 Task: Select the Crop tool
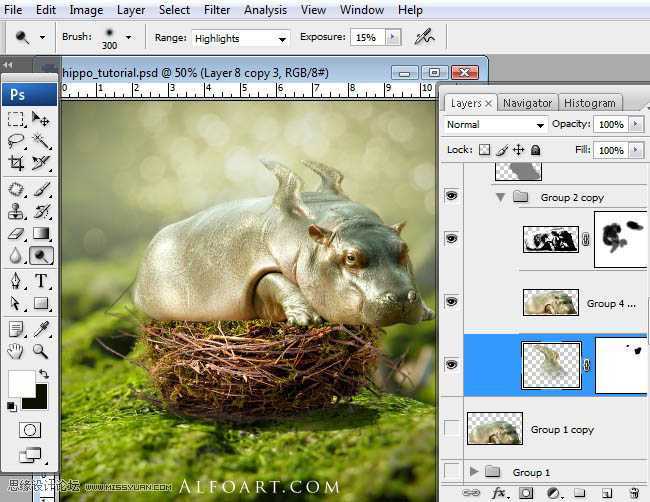[16, 163]
